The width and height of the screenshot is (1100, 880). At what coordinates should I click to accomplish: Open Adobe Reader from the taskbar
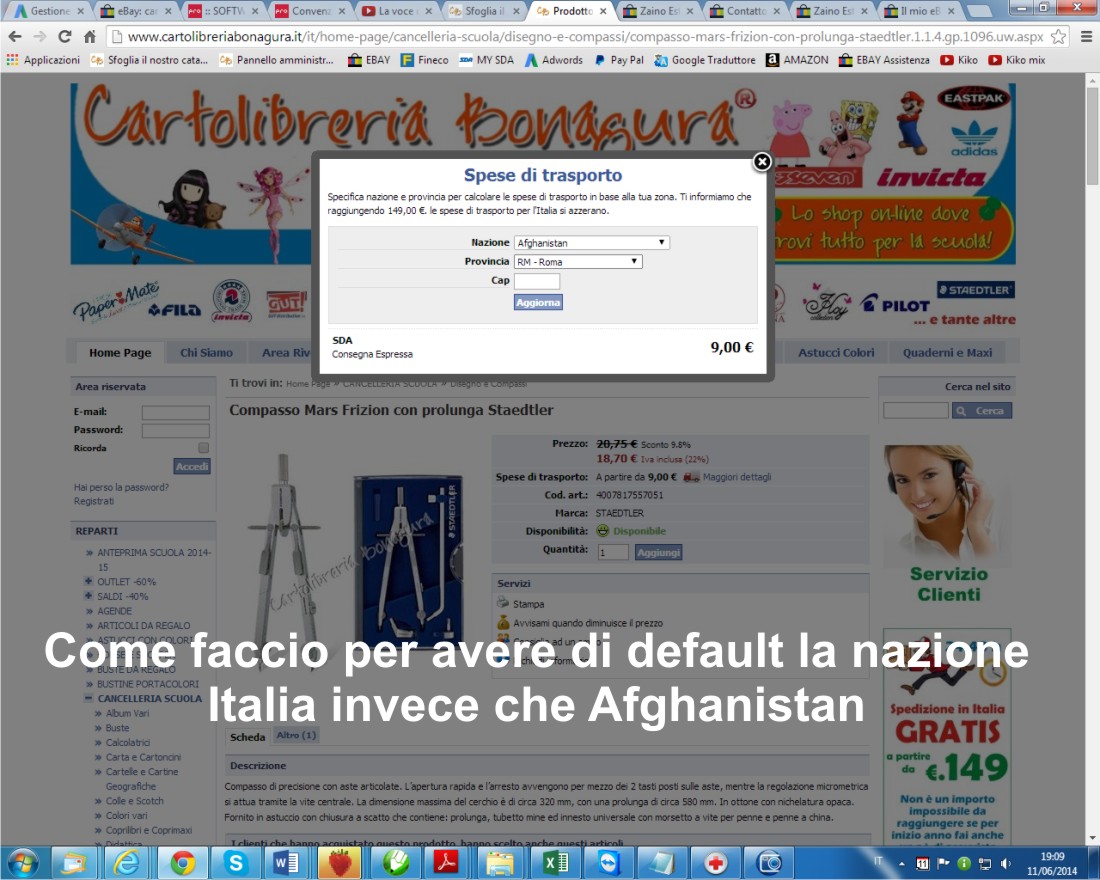point(446,863)
